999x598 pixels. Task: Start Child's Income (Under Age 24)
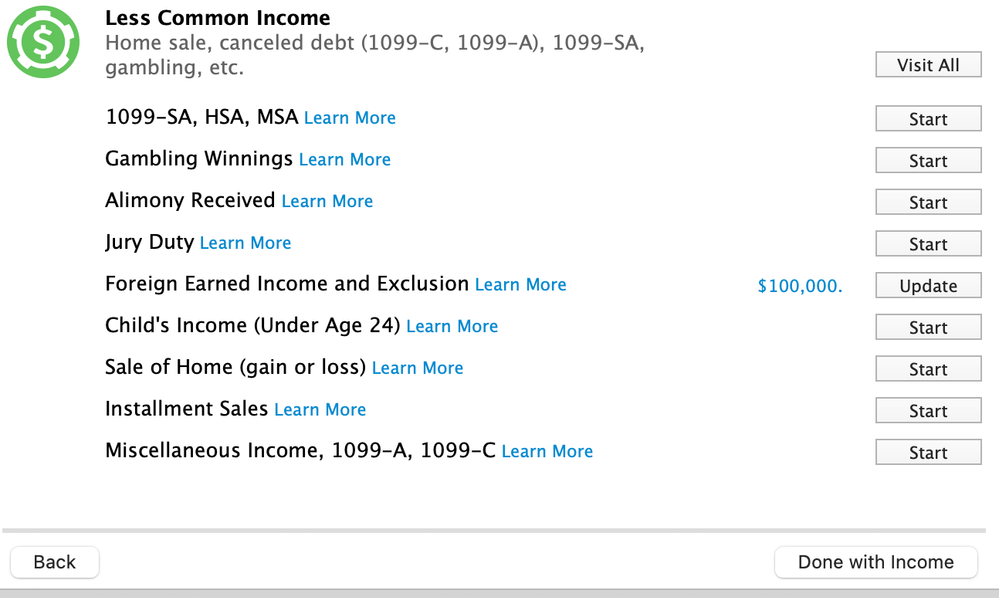coord(928,327)
